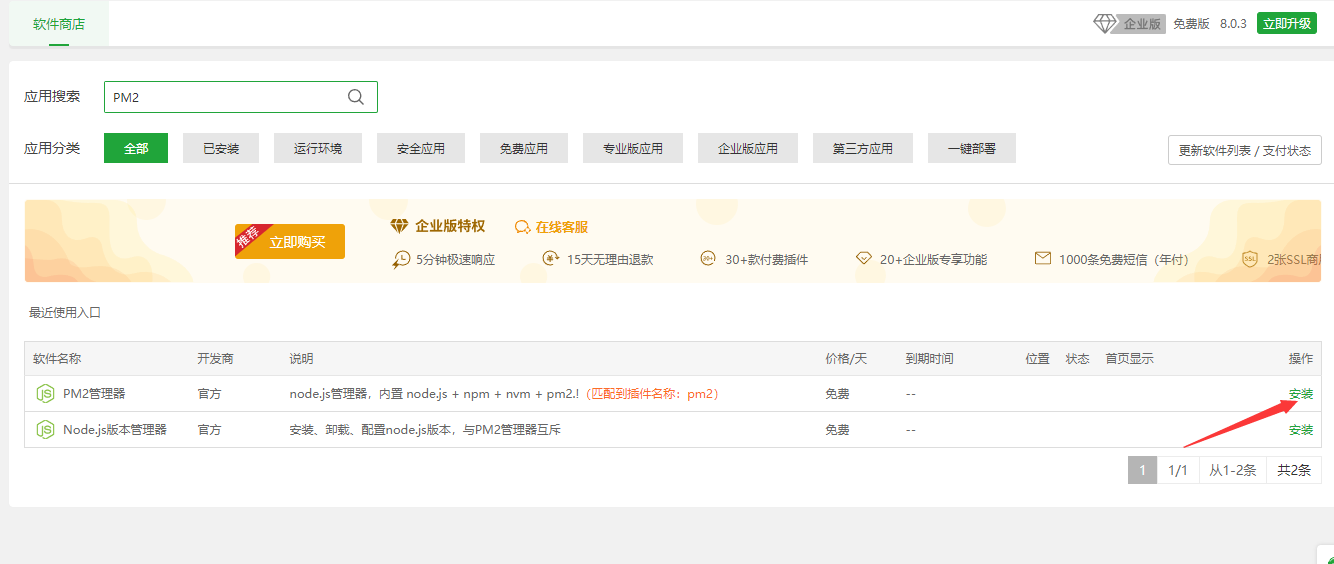Click the PM2管理器 Node.js icon

tap(45, 394)
